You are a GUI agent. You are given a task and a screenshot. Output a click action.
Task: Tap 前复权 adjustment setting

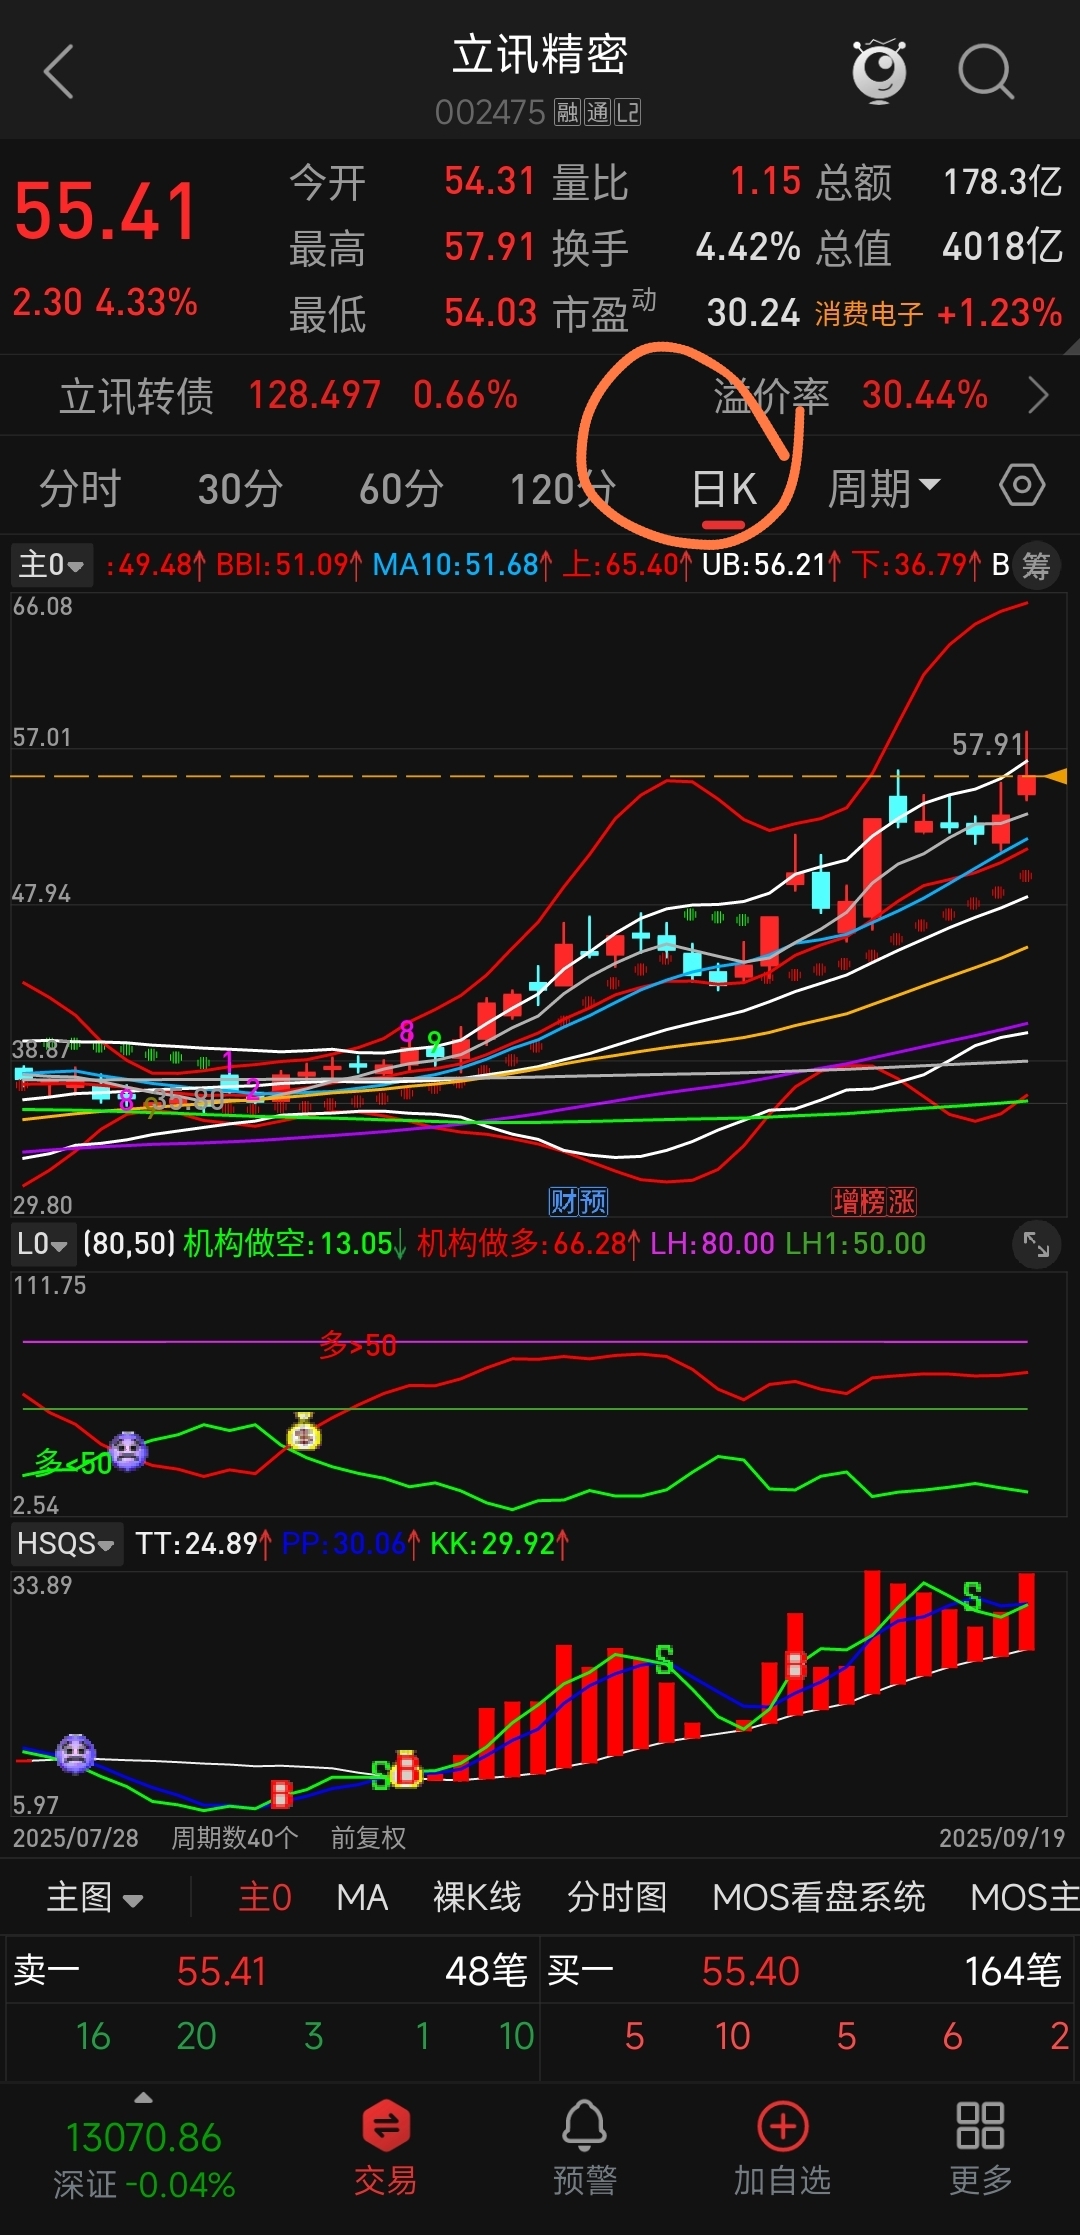pos(369,1838)
